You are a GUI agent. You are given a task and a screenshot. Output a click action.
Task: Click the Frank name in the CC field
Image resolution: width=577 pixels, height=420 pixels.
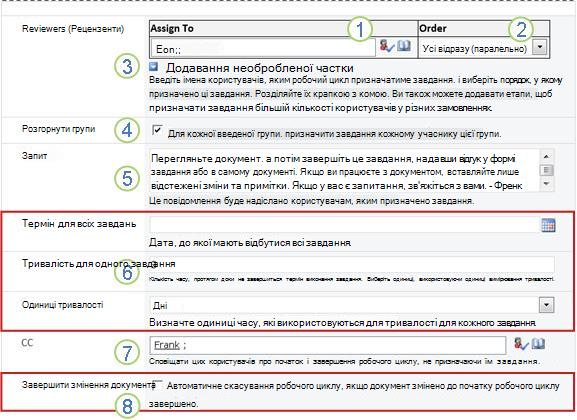pos(167,345)
